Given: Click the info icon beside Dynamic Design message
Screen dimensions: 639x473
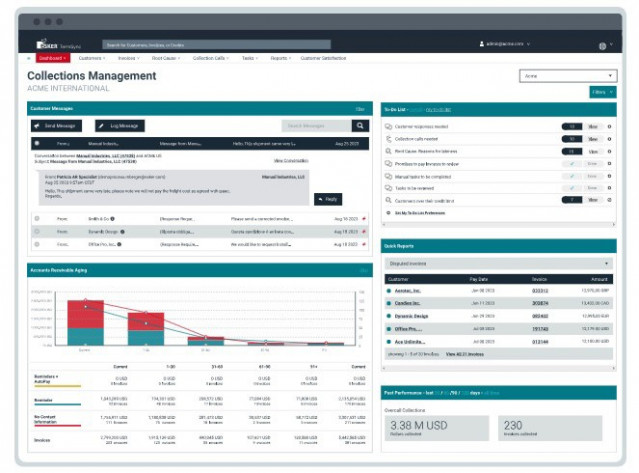Looking at the screenshot, I should pos(122,232).
